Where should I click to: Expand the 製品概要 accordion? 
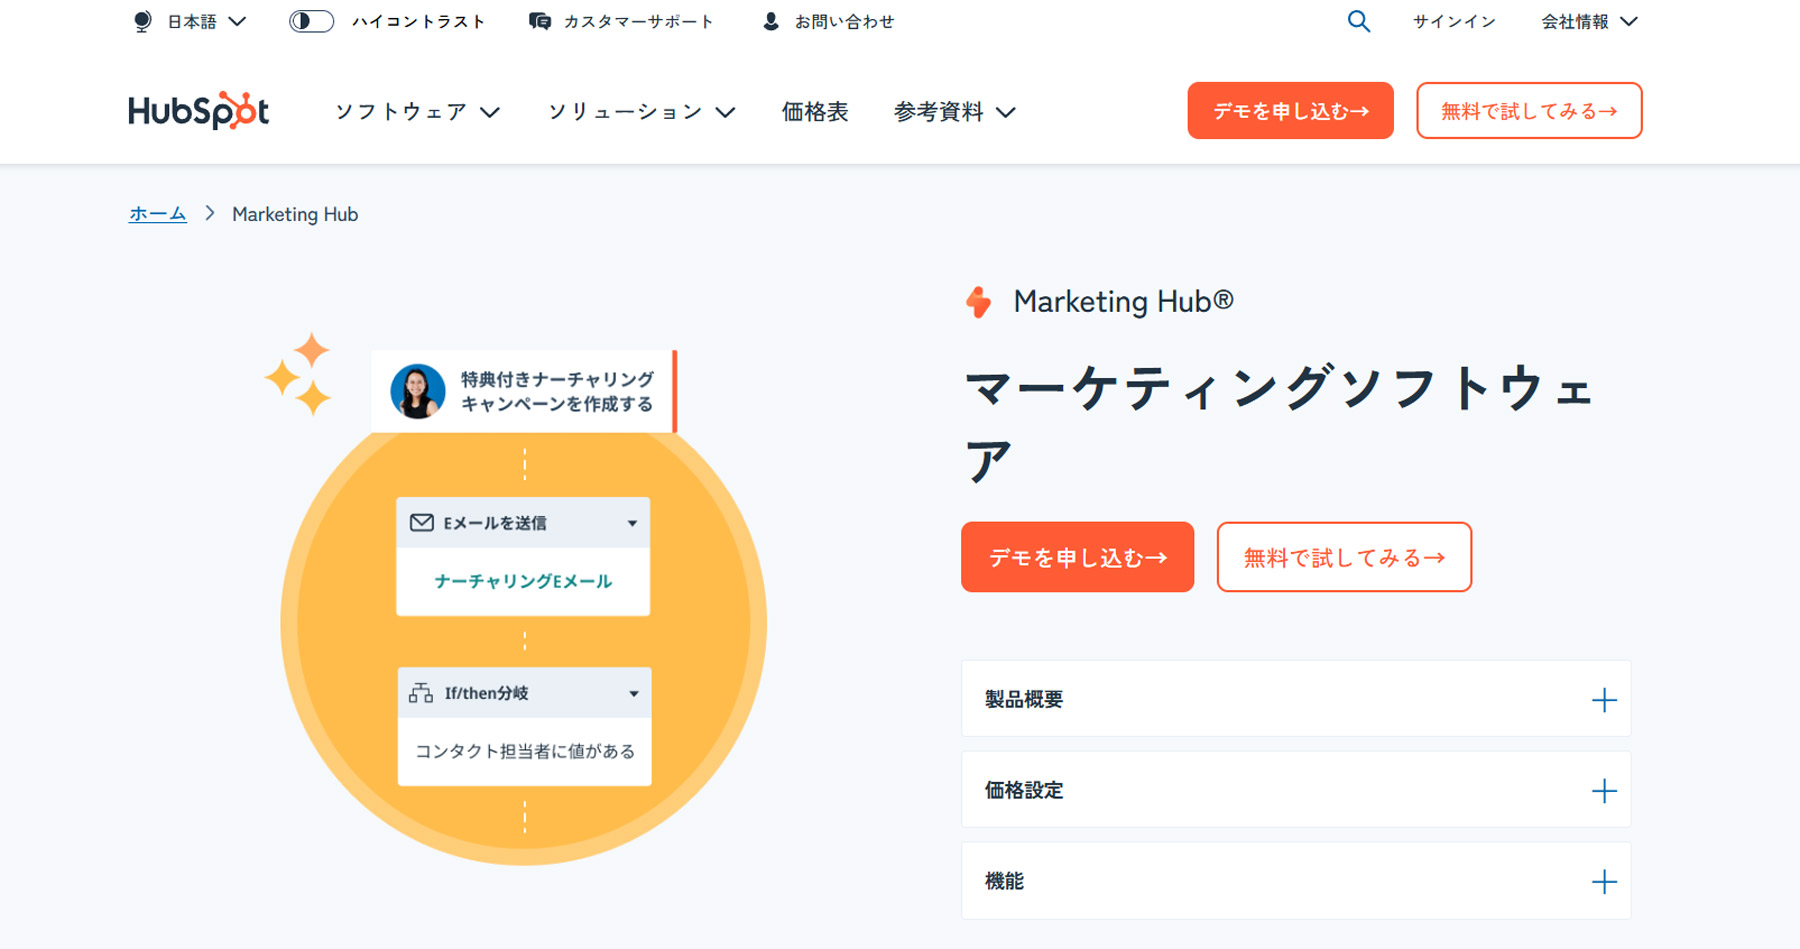1296,699
